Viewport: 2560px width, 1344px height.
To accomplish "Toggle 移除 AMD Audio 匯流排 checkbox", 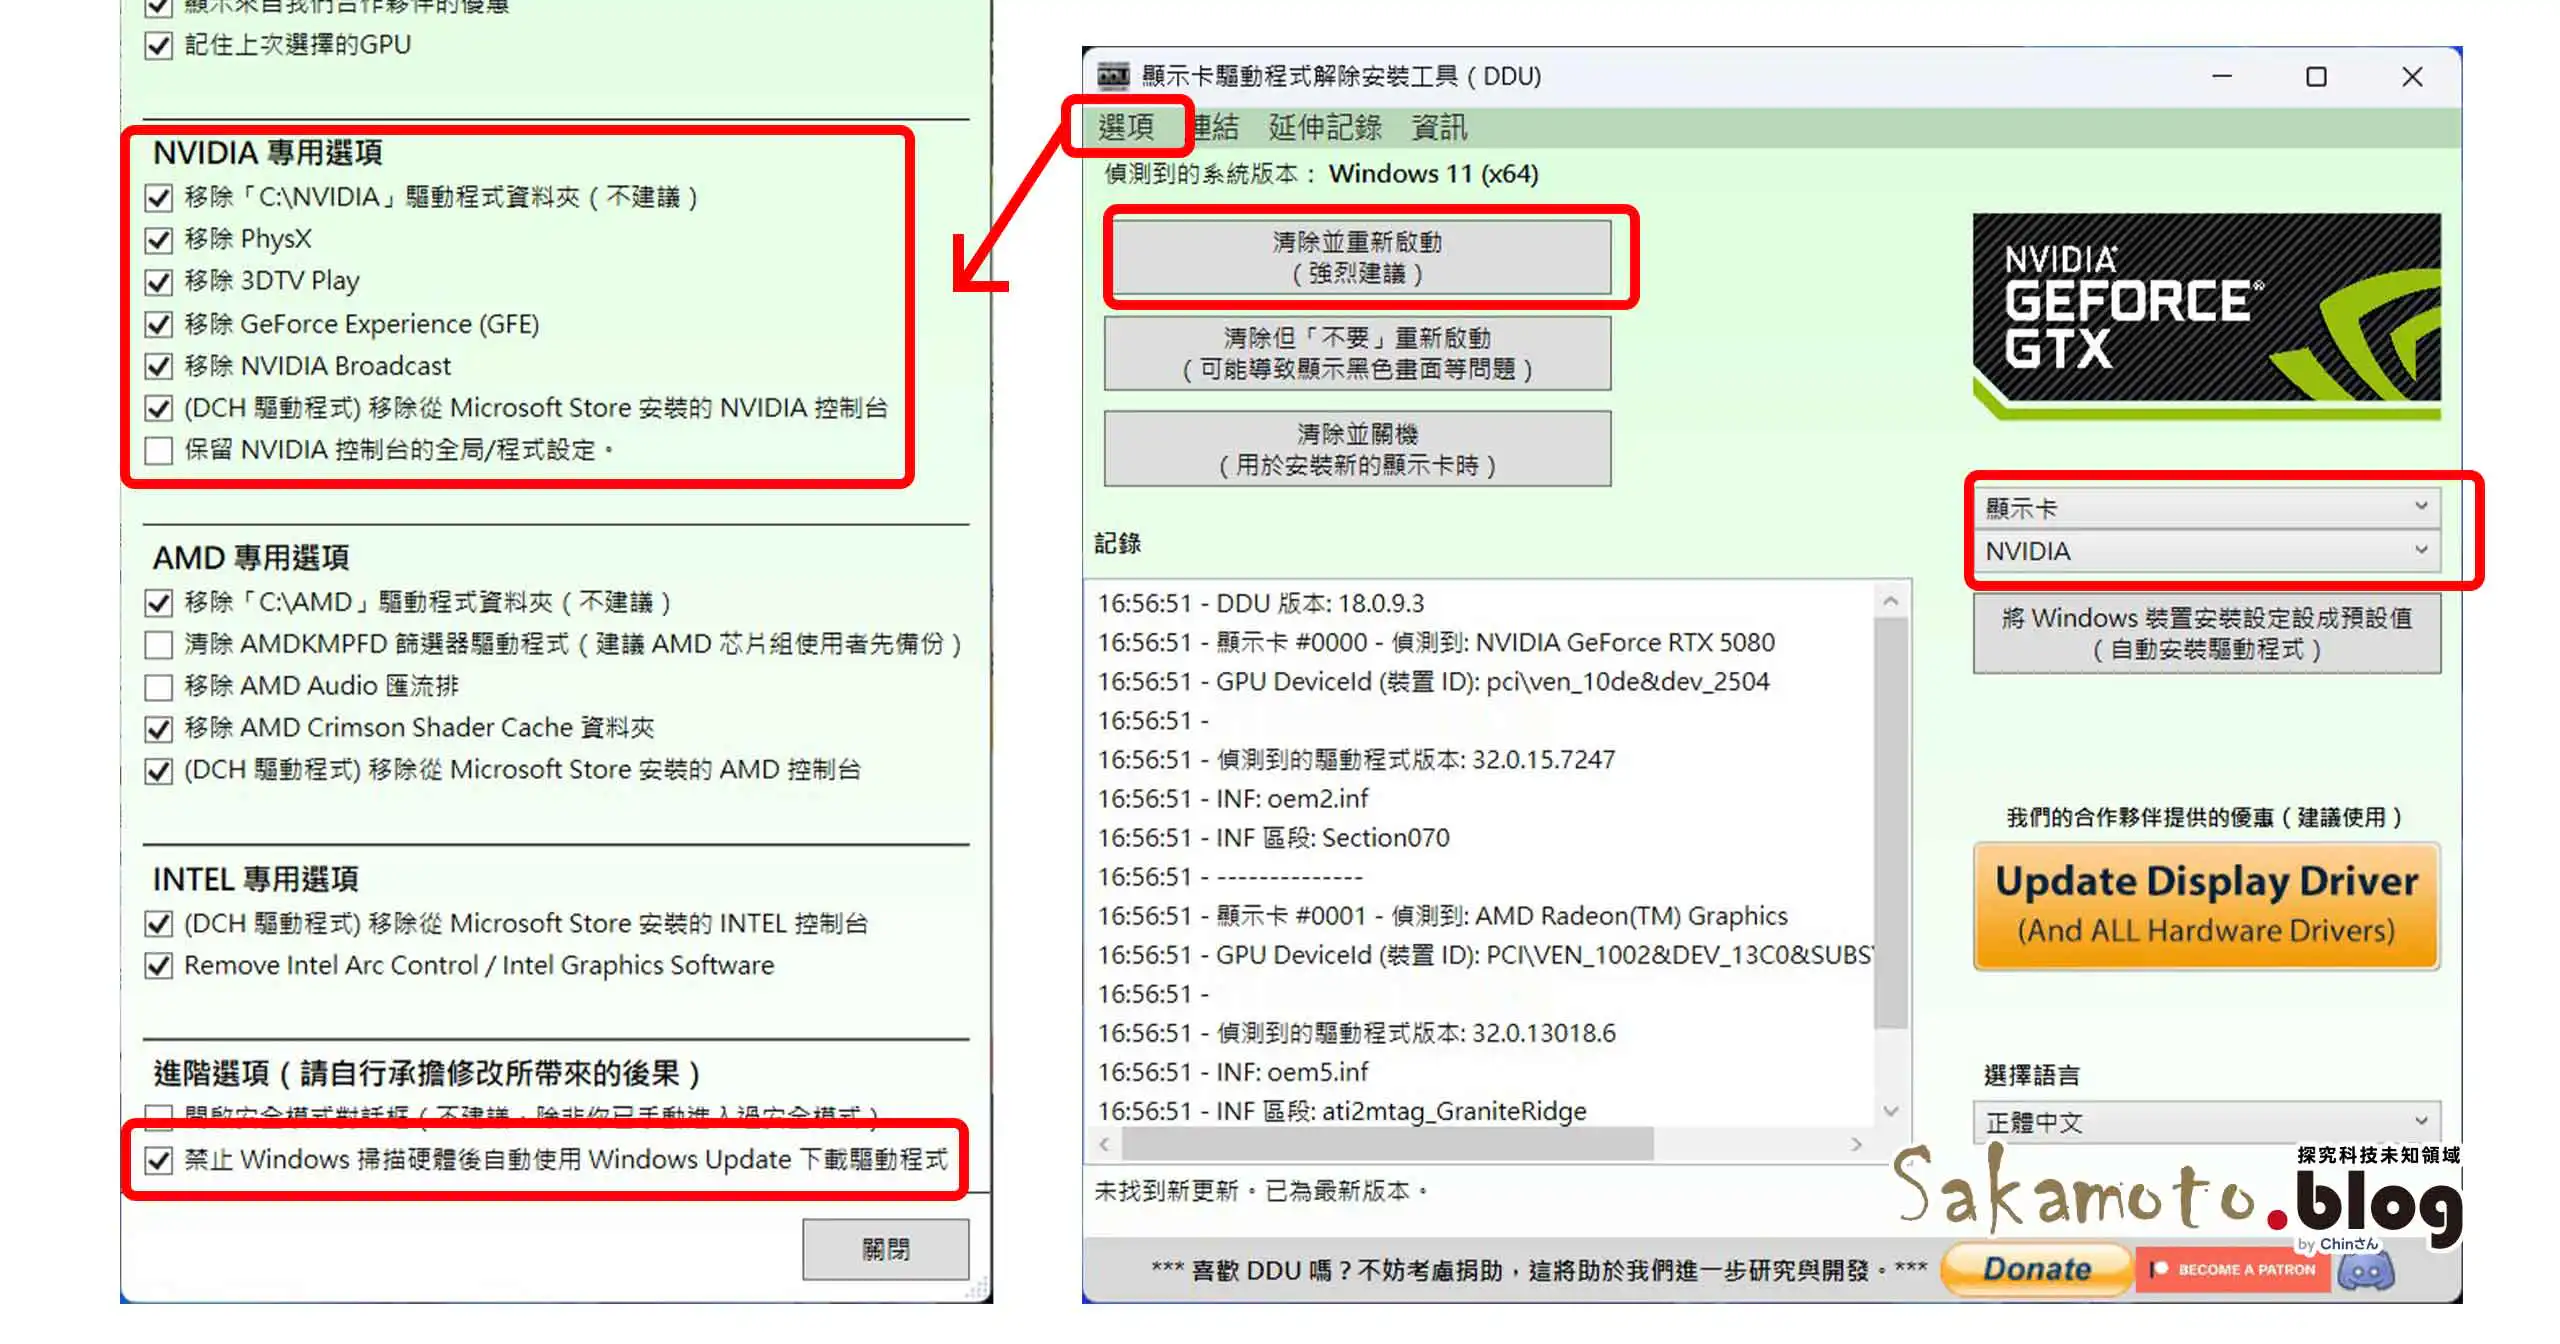I will 159,687.
